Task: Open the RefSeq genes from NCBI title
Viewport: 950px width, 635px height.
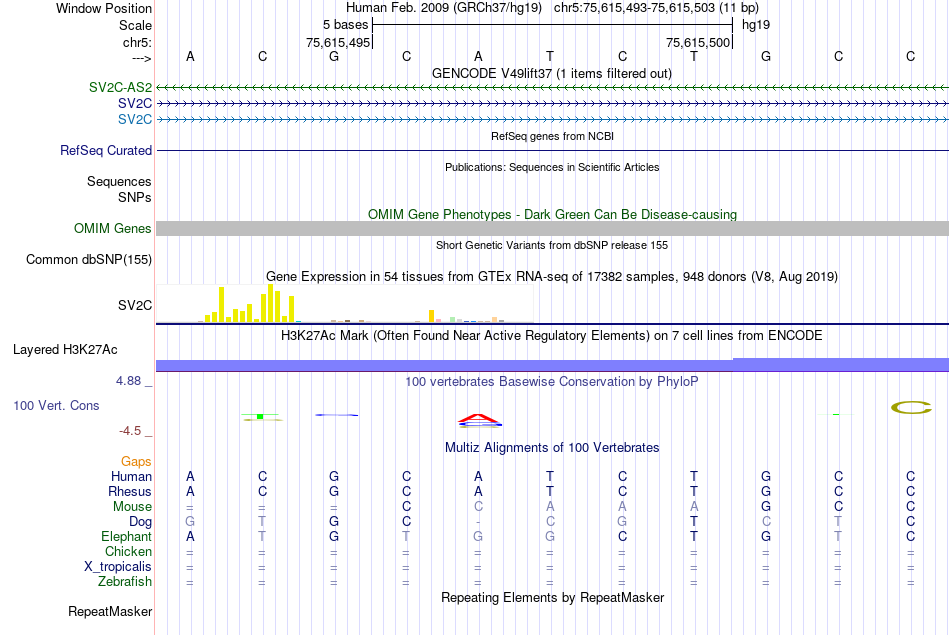Action: pyautogui.click(x=552, y=136)
